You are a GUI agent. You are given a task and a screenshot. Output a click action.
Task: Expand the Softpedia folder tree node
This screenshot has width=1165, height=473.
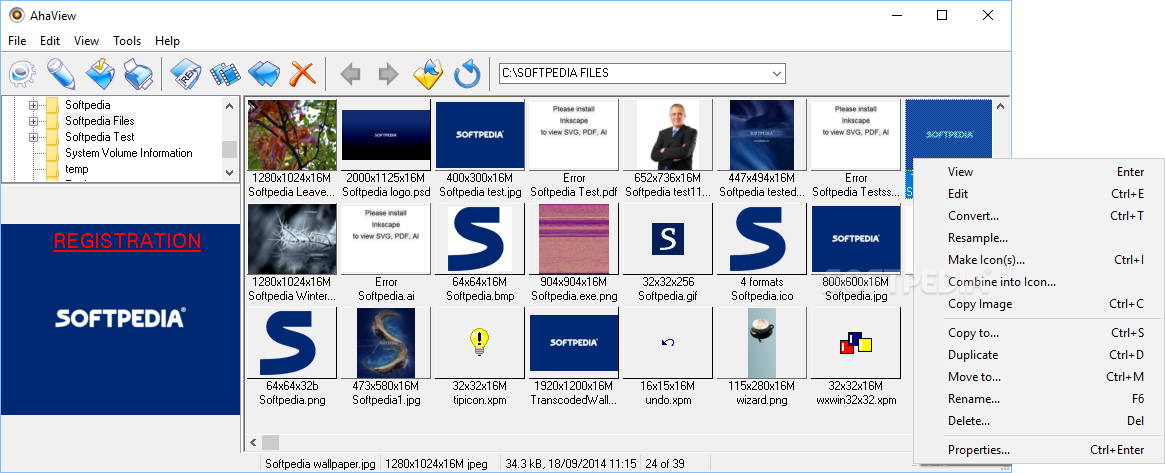tap(33, 105)
